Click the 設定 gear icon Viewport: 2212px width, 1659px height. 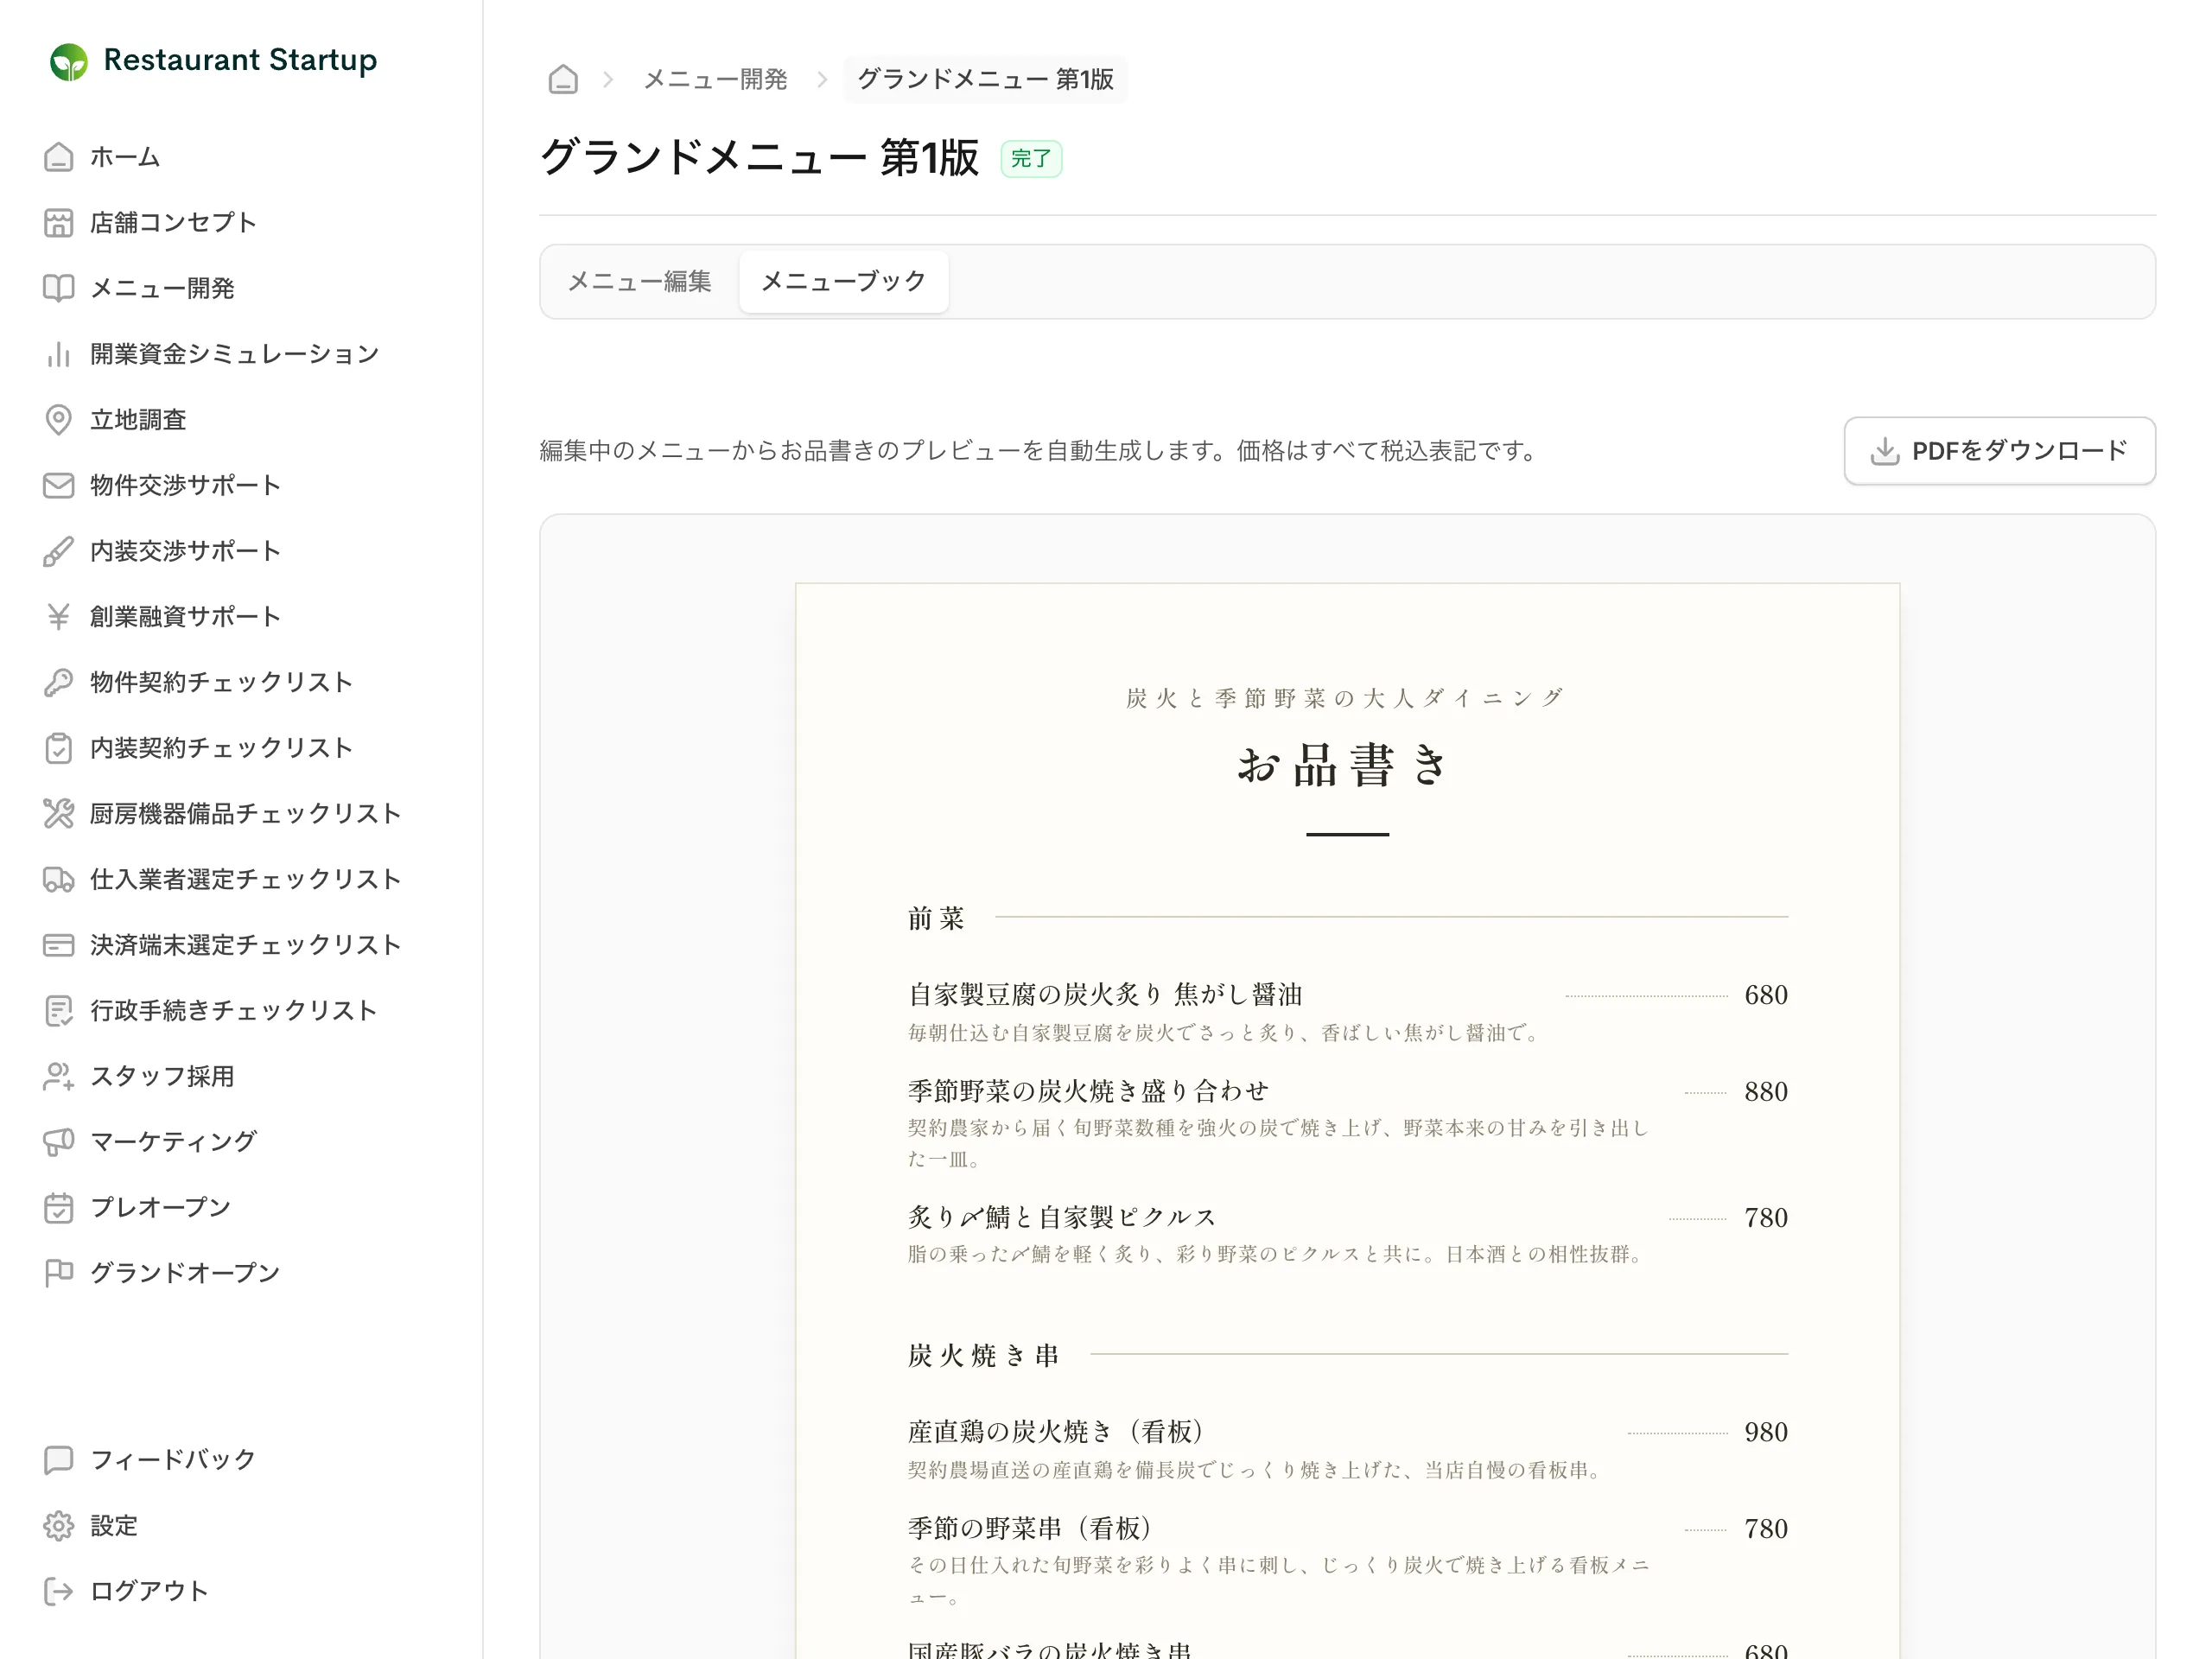pos(58,1526)
